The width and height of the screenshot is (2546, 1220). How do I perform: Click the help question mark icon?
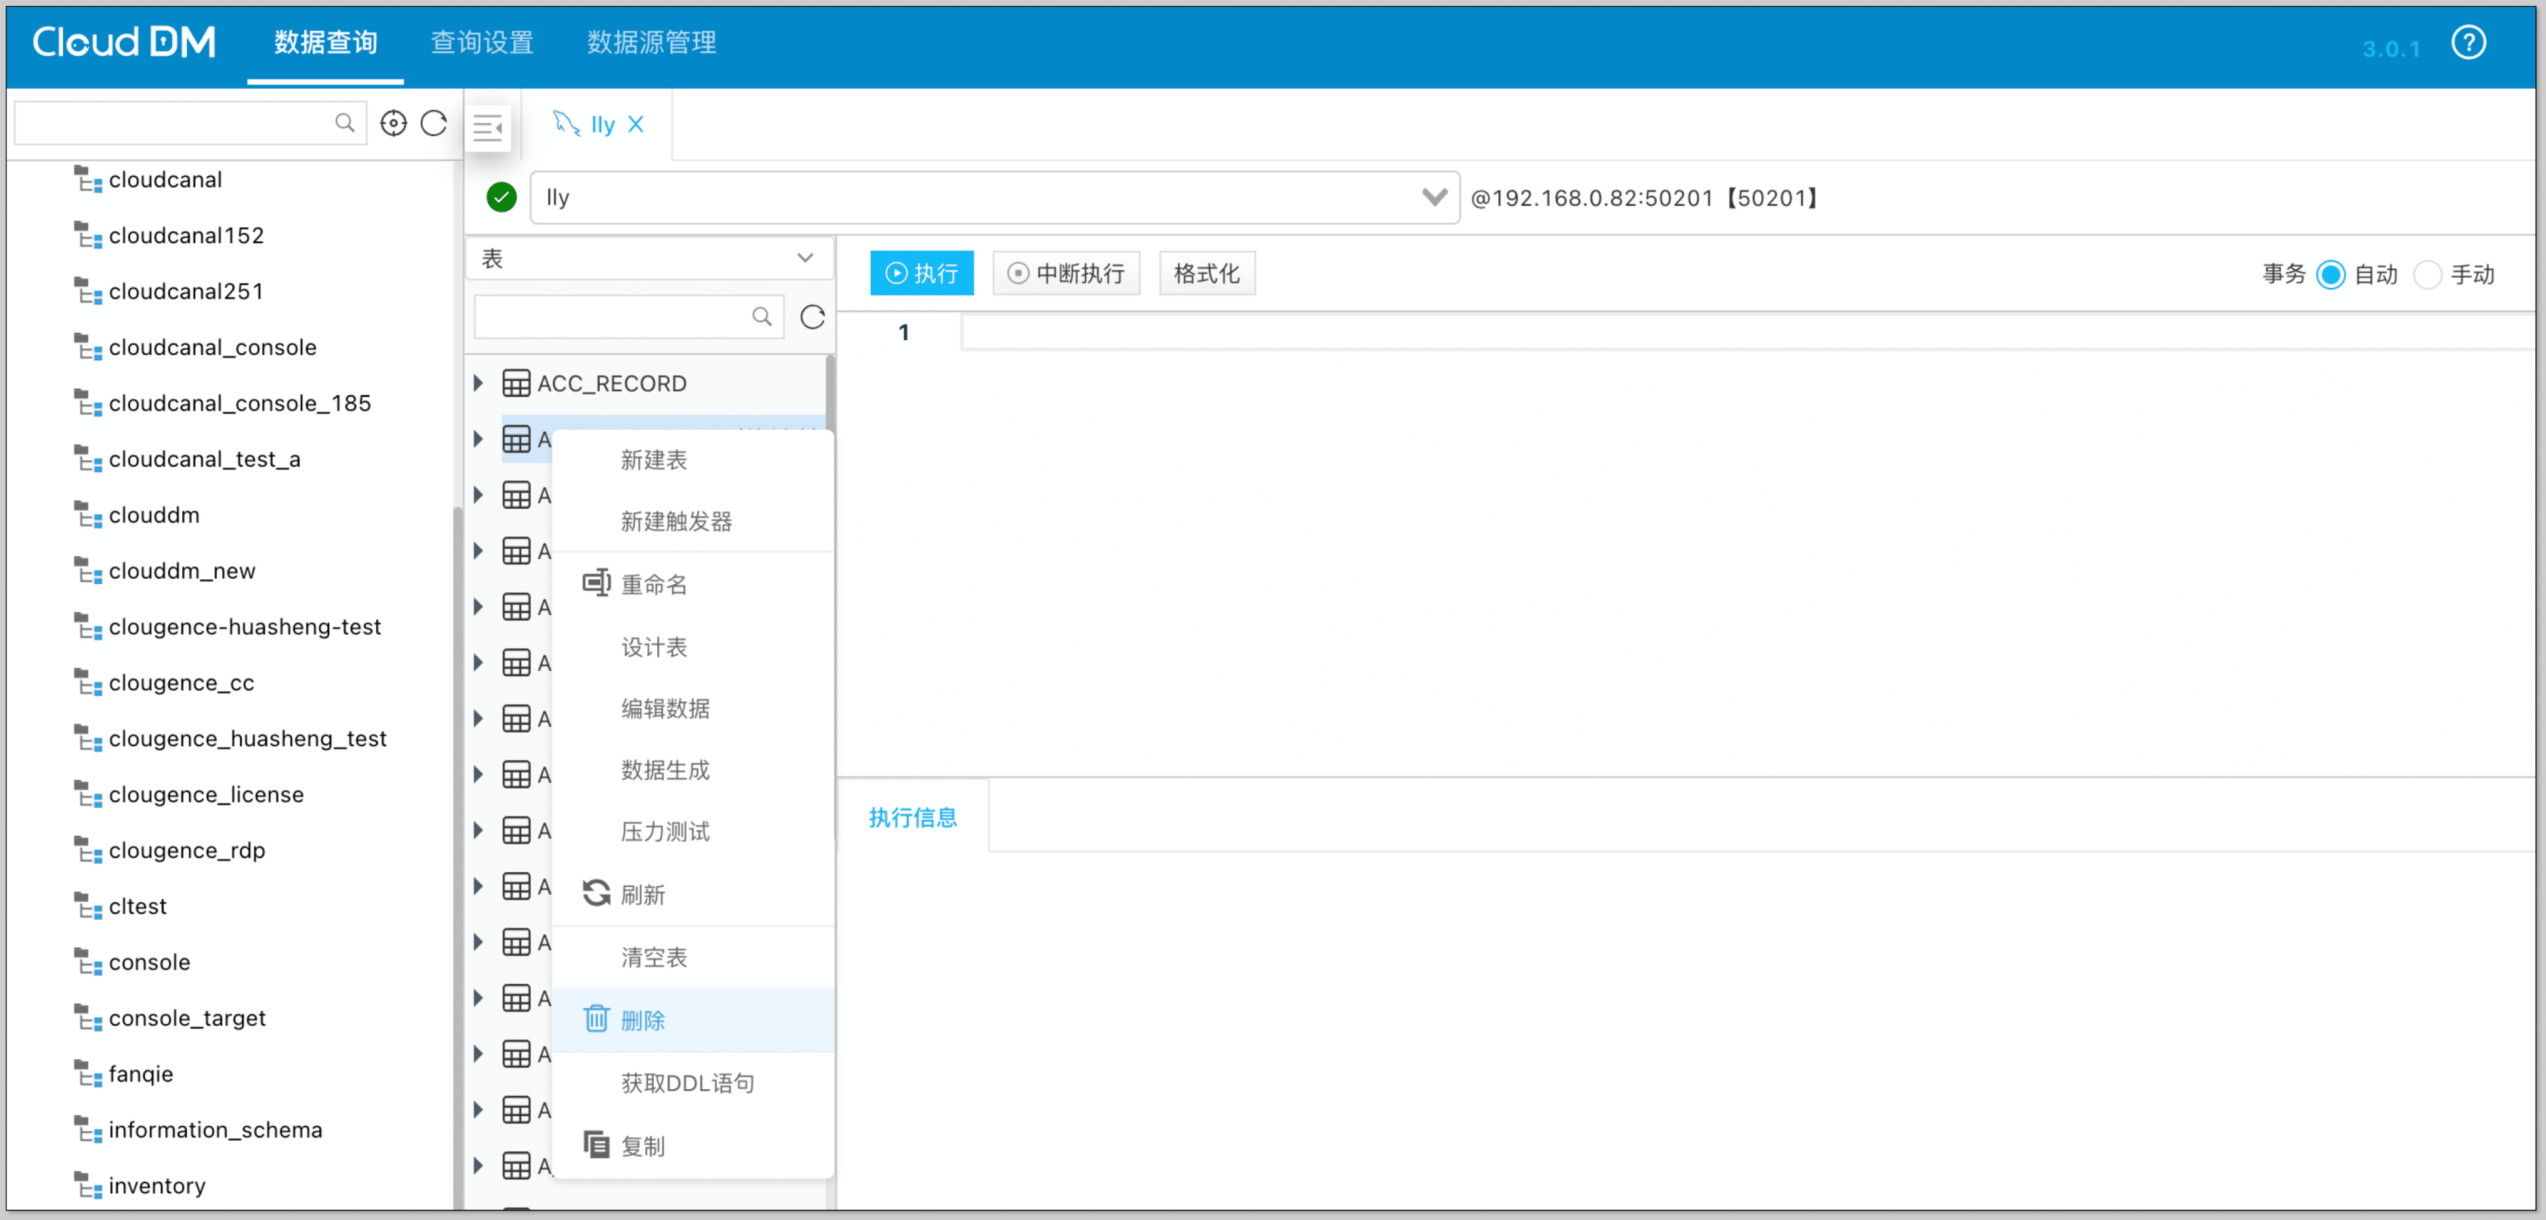click(2468, 44)
